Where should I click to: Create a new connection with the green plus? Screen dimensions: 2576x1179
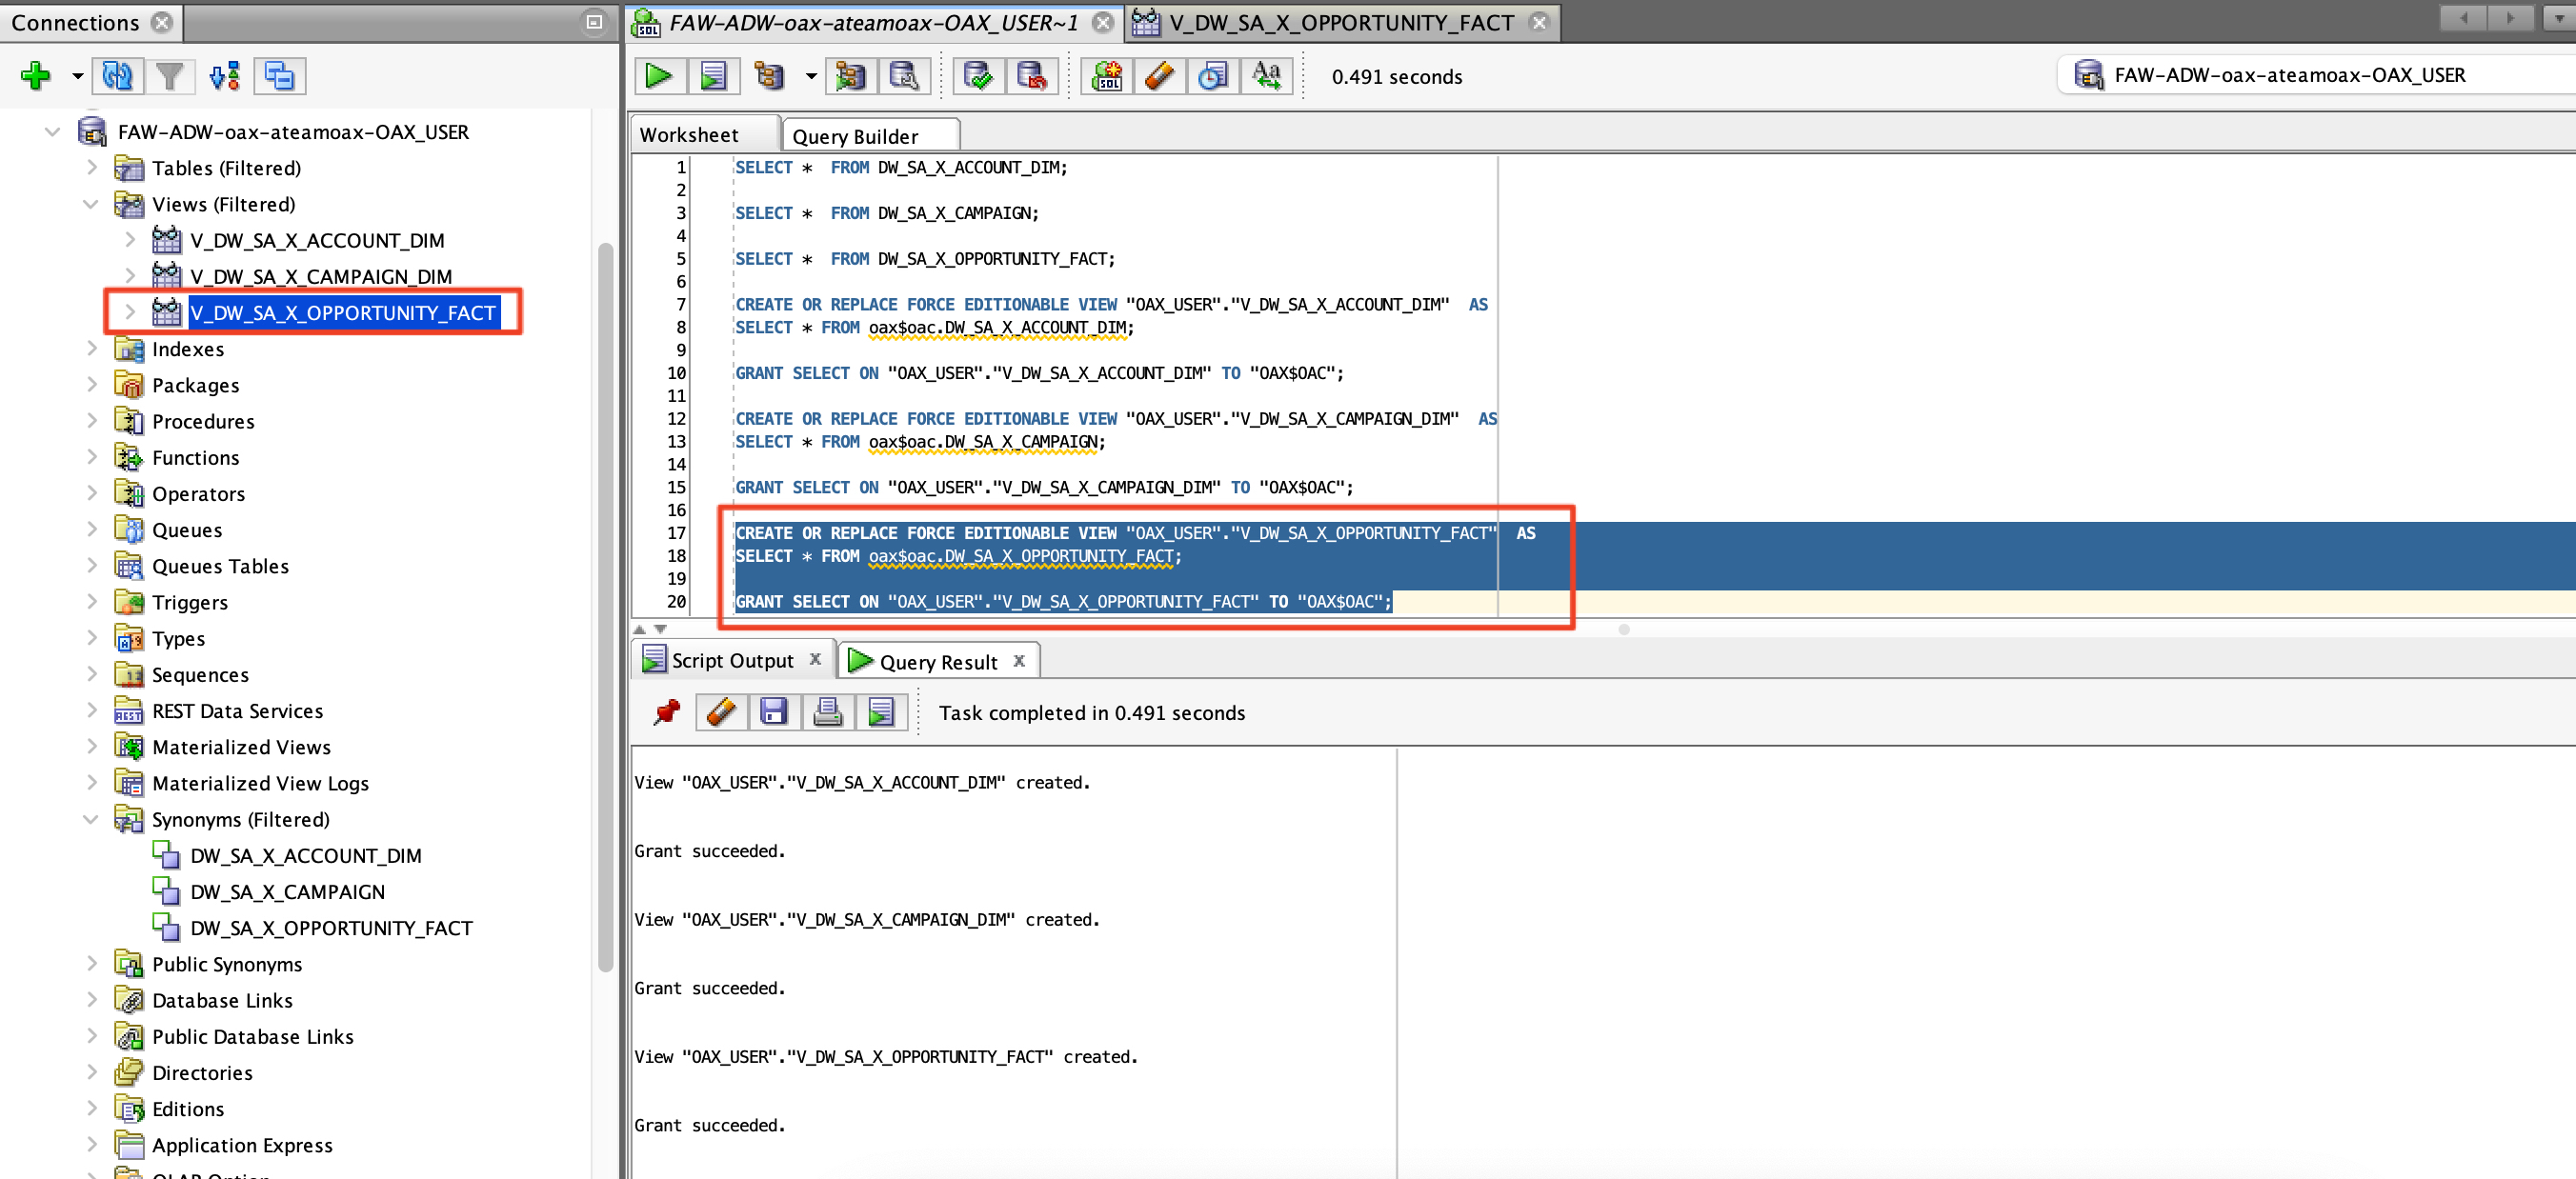[x=35, y=75]
